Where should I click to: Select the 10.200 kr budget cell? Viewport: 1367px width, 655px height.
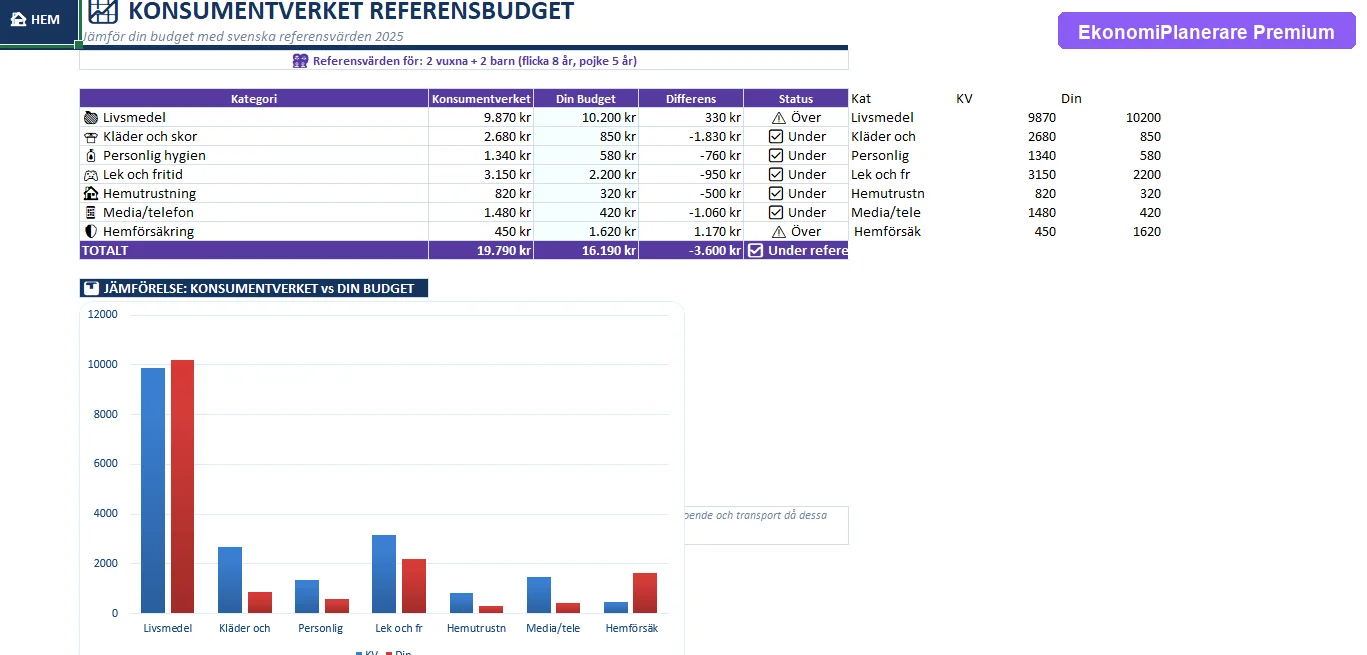[x=586, y=118]
